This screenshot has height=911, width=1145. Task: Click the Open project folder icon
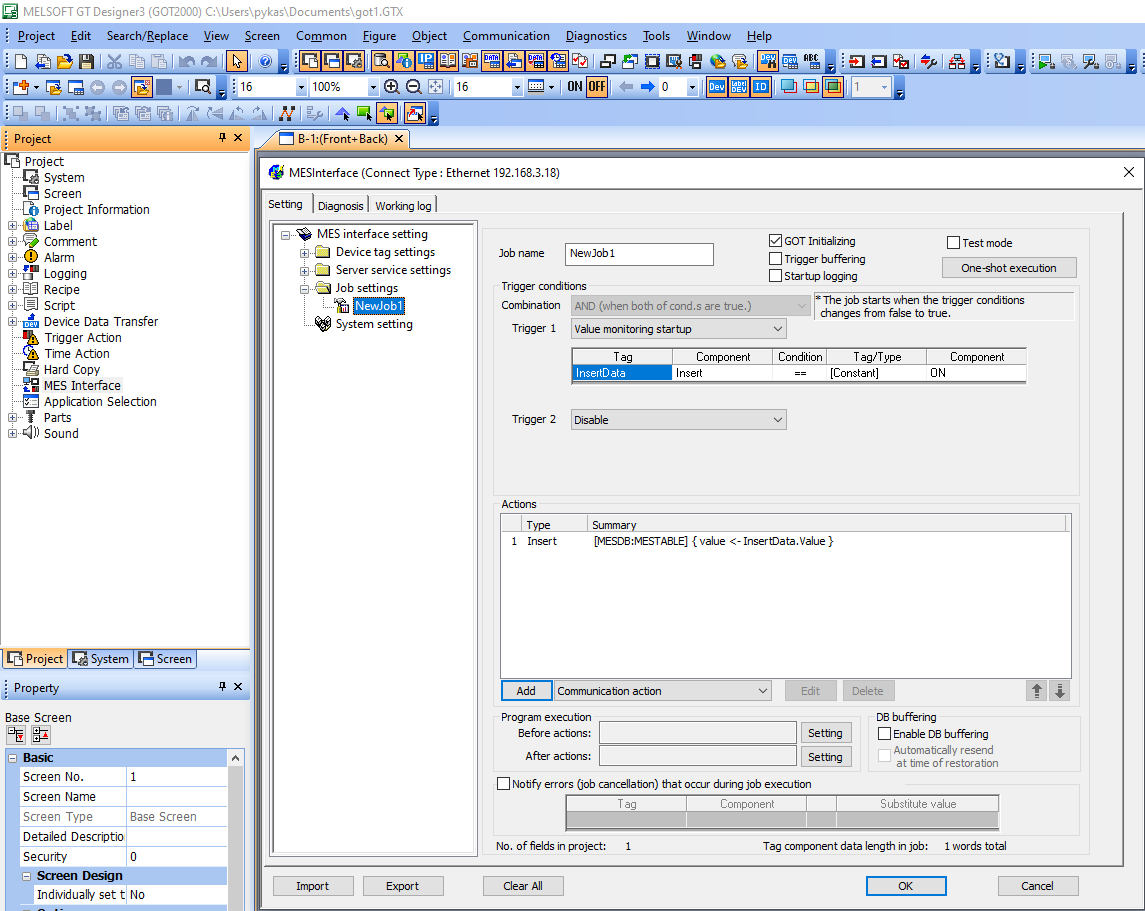(x=65, y=62)
